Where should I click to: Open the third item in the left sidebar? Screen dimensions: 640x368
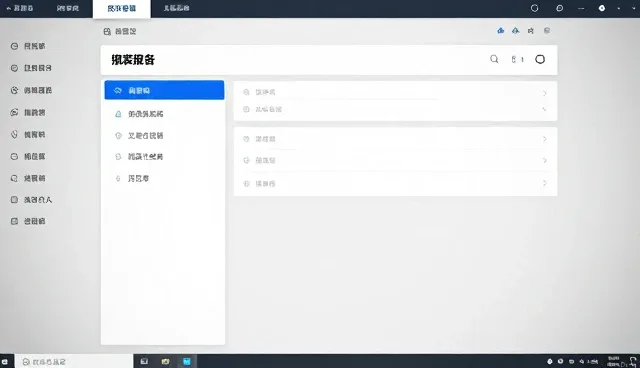click(31, 90)
